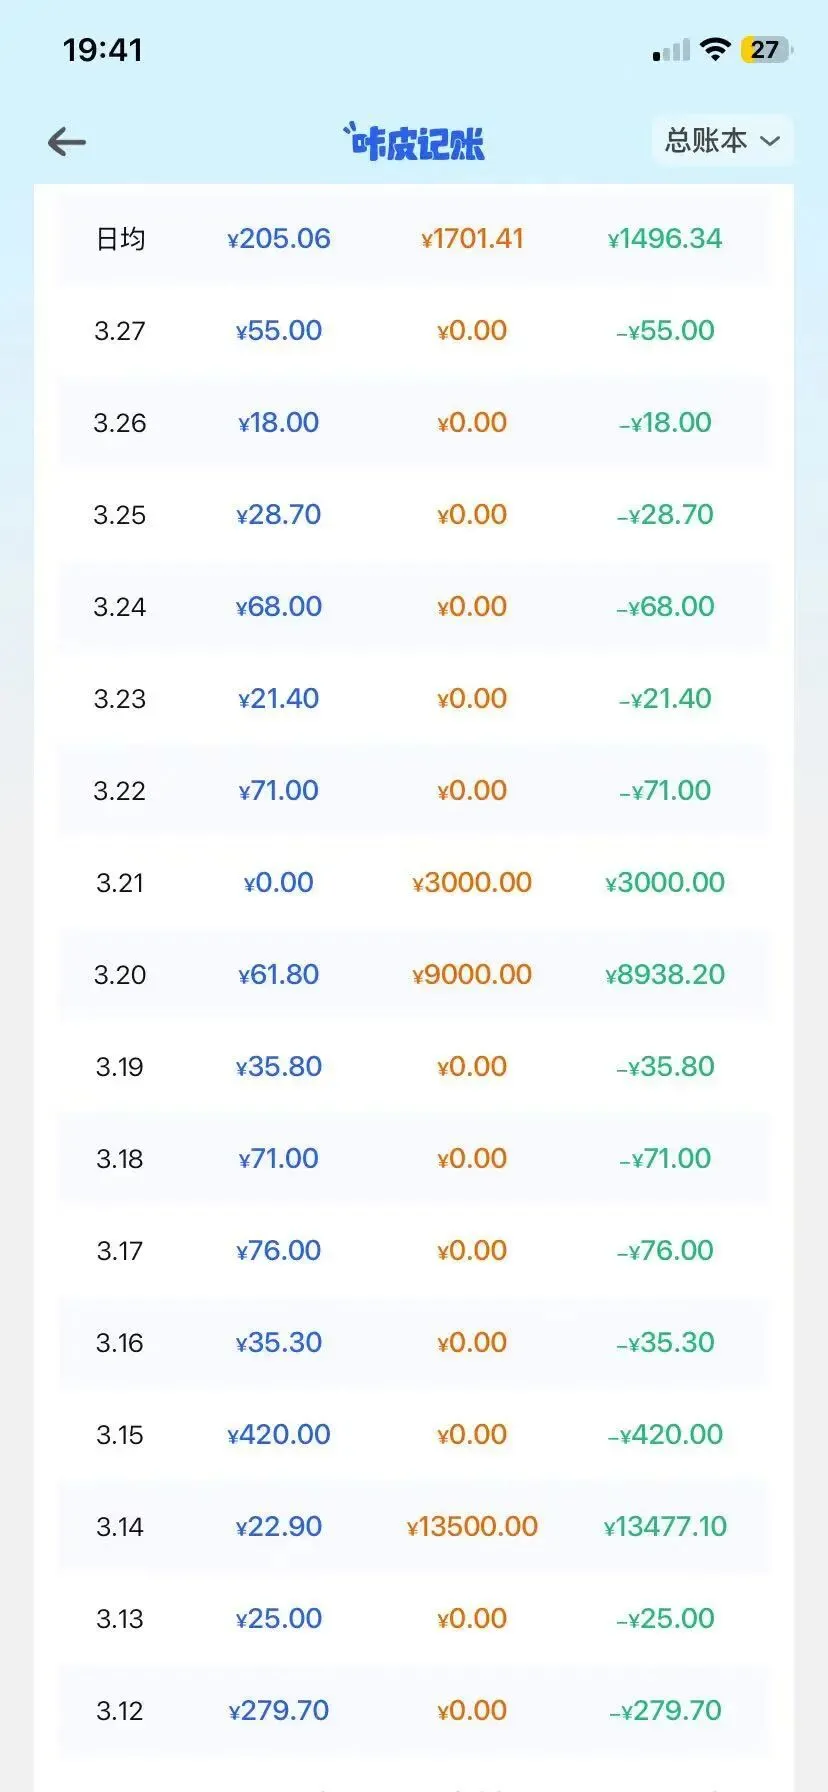Screen dimensions: 828x1792
Task: Tap the ¥13500.00 income on 3.14
Action: click(472, 1527)
